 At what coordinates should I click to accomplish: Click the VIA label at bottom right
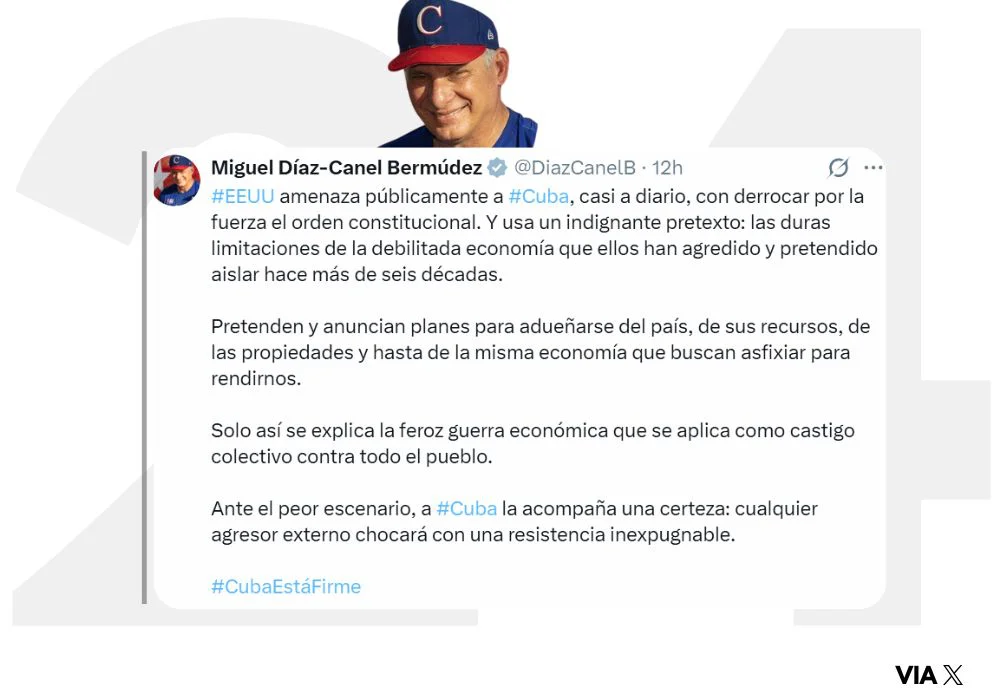point(916,675)
